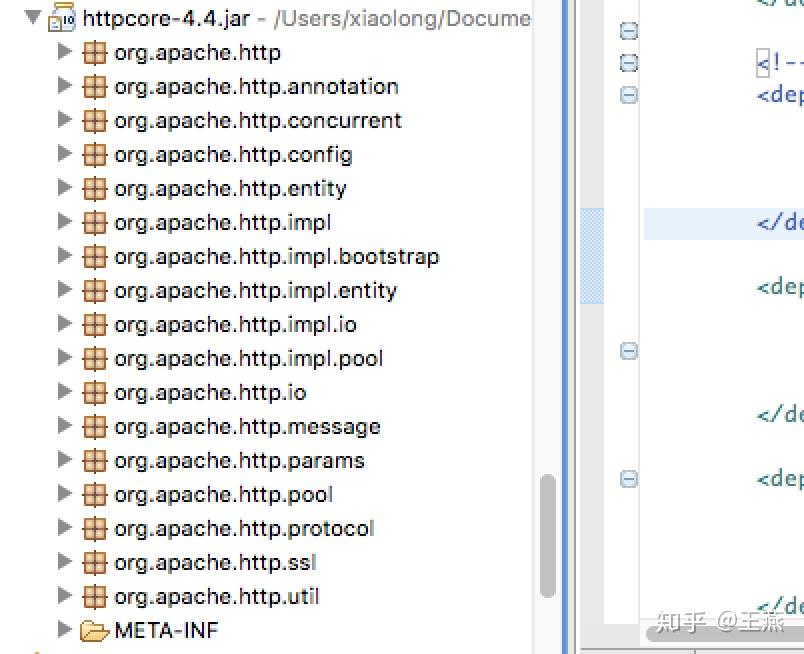Click the closing <dep tag text in the editor

tap(778, 287)
